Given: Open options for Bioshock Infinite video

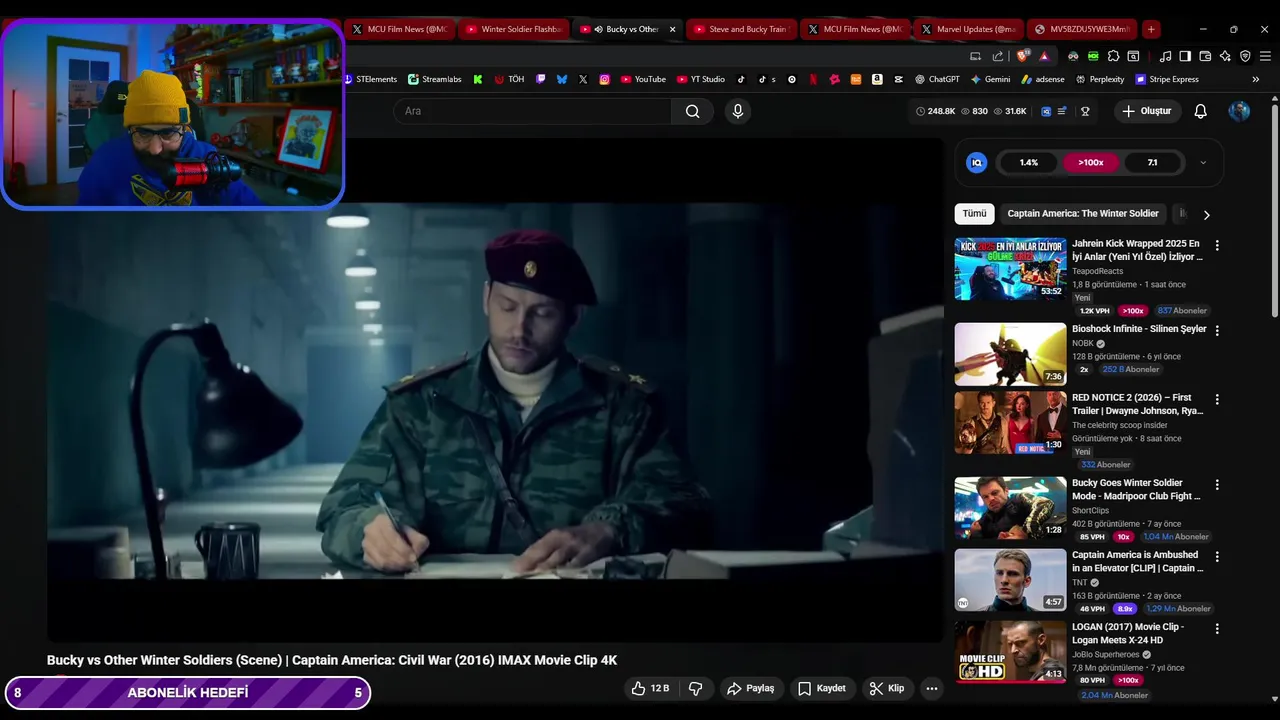Looking at the screenshot, I should coord(1217,330).
